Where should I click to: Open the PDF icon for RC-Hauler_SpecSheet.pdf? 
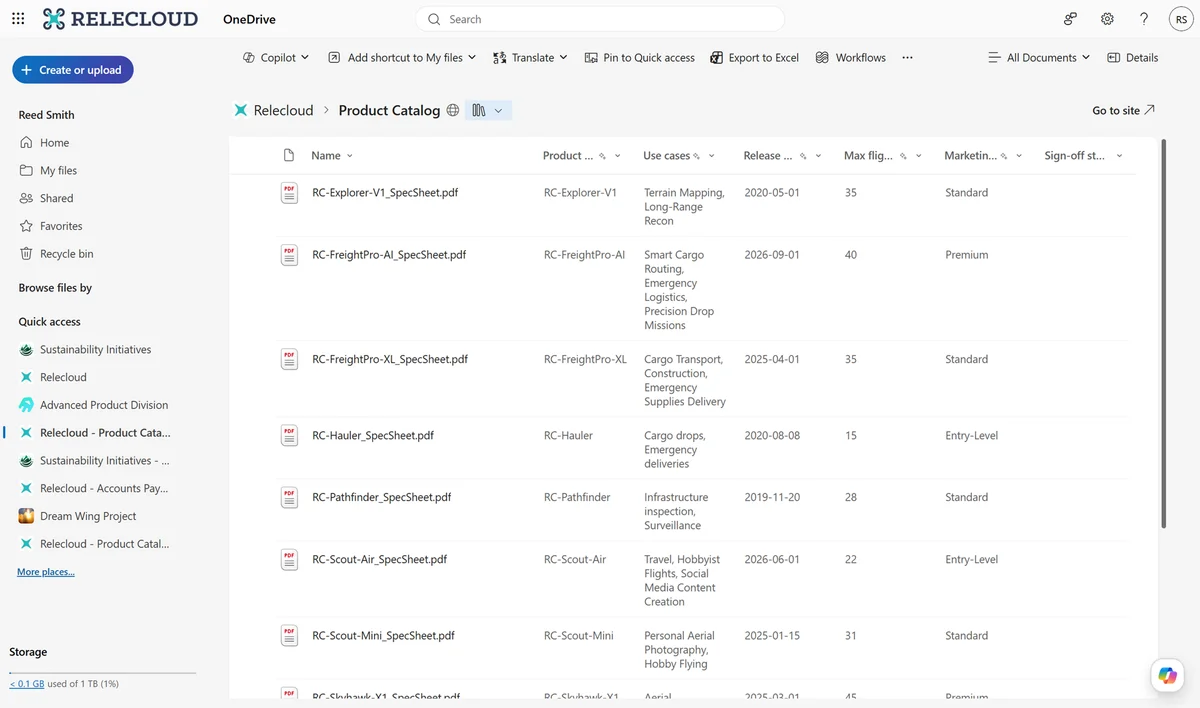[289, 435]
